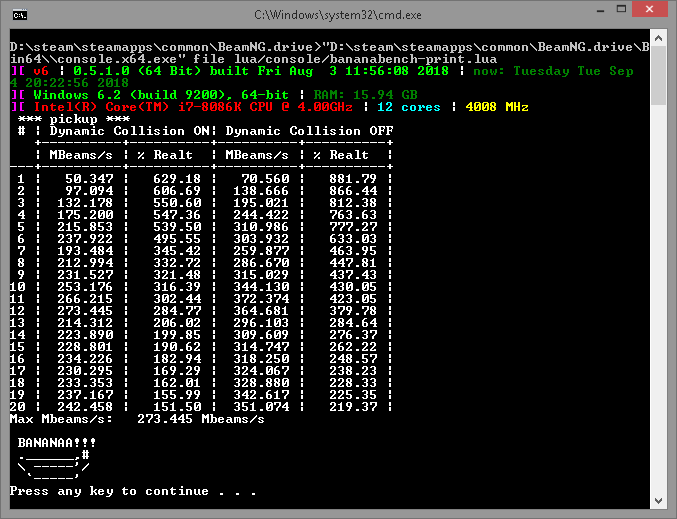
Task: Click value '866.44' in row 2
Action: [353, 190]
